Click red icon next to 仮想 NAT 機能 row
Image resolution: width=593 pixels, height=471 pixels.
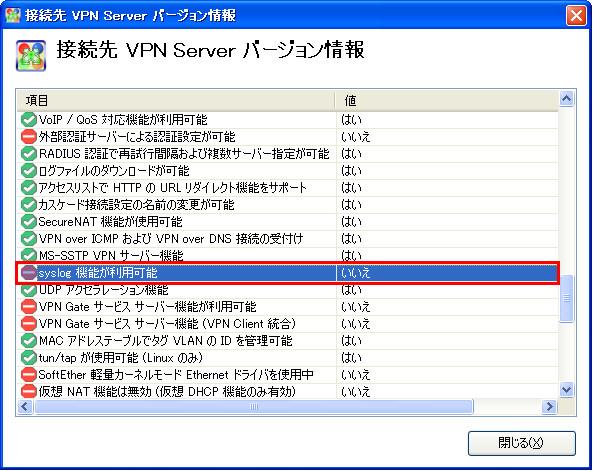(x=28, y=391)
